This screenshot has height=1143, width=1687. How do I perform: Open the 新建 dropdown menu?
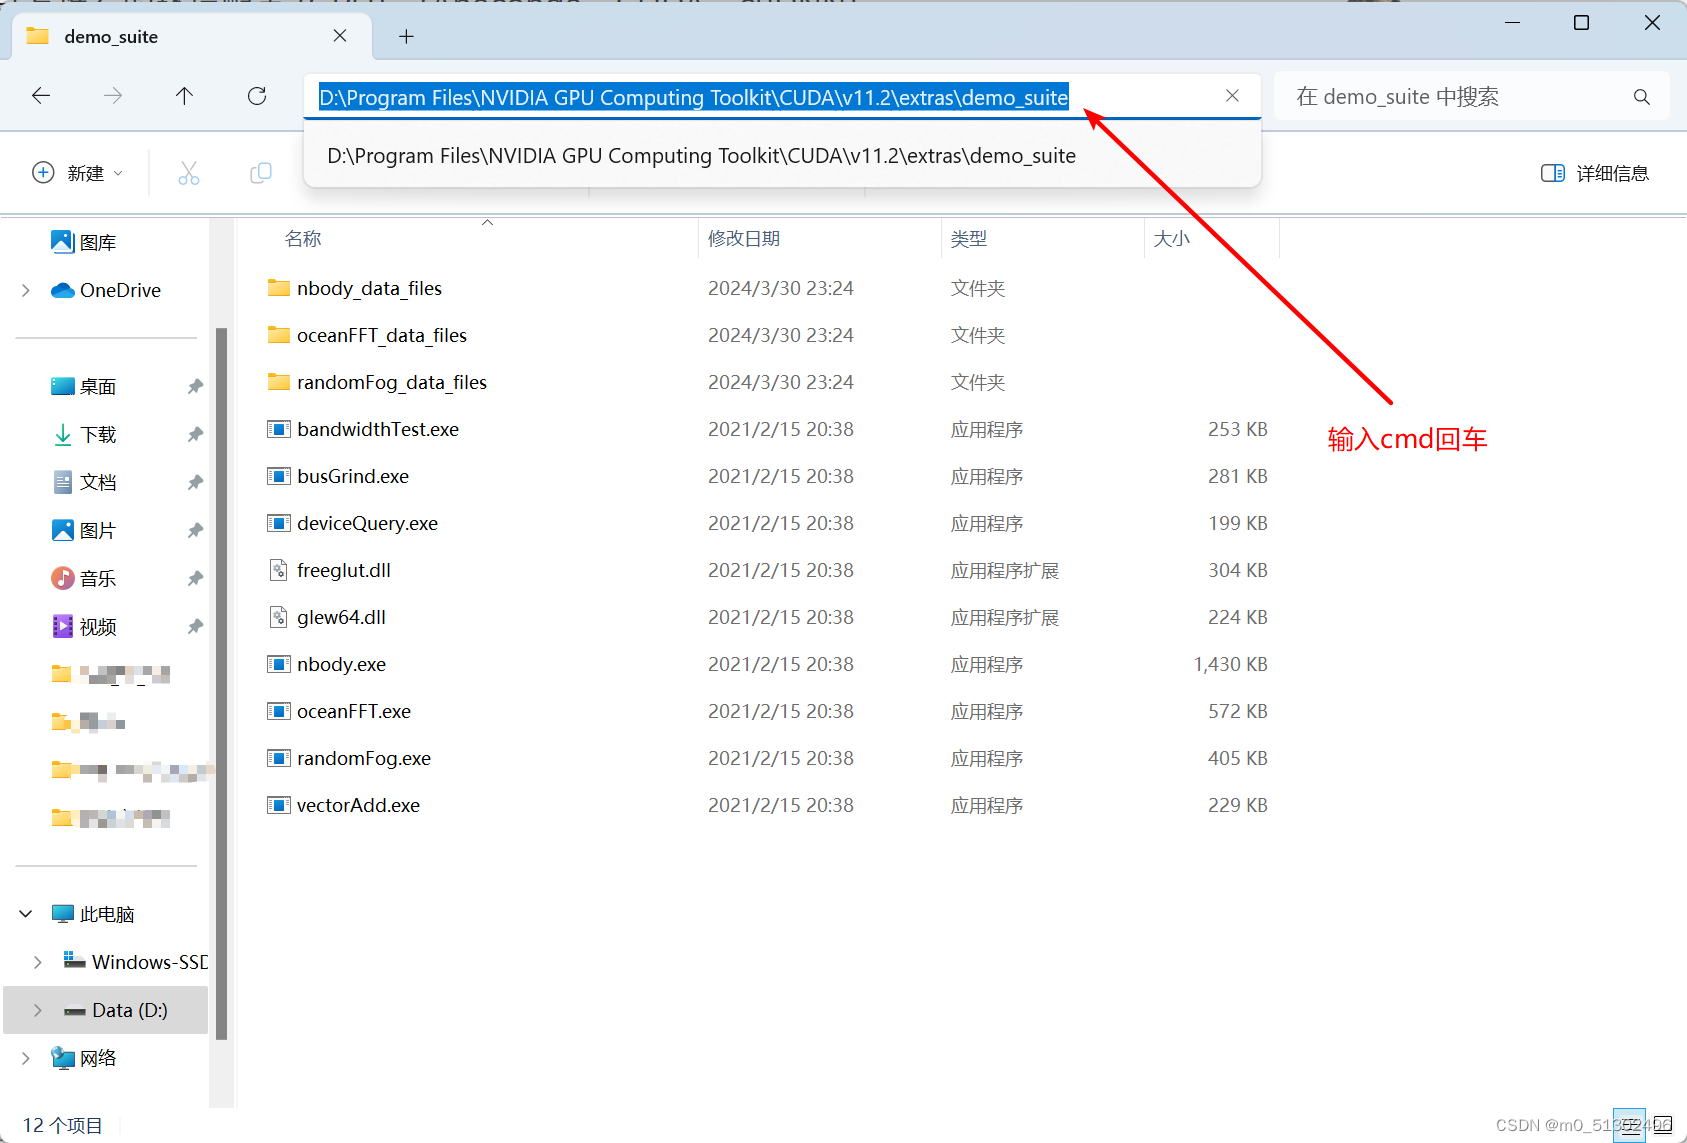click(x=79, y=172)
